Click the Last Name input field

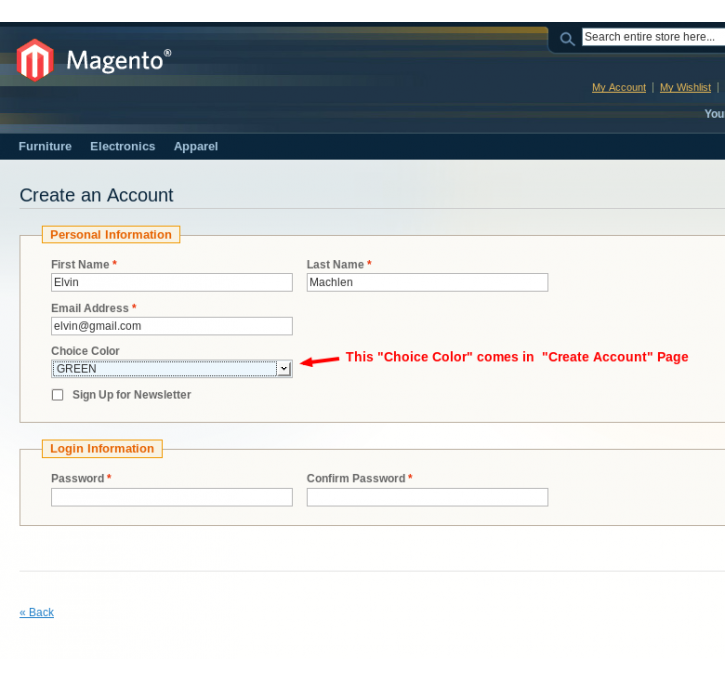click(427, 282)
